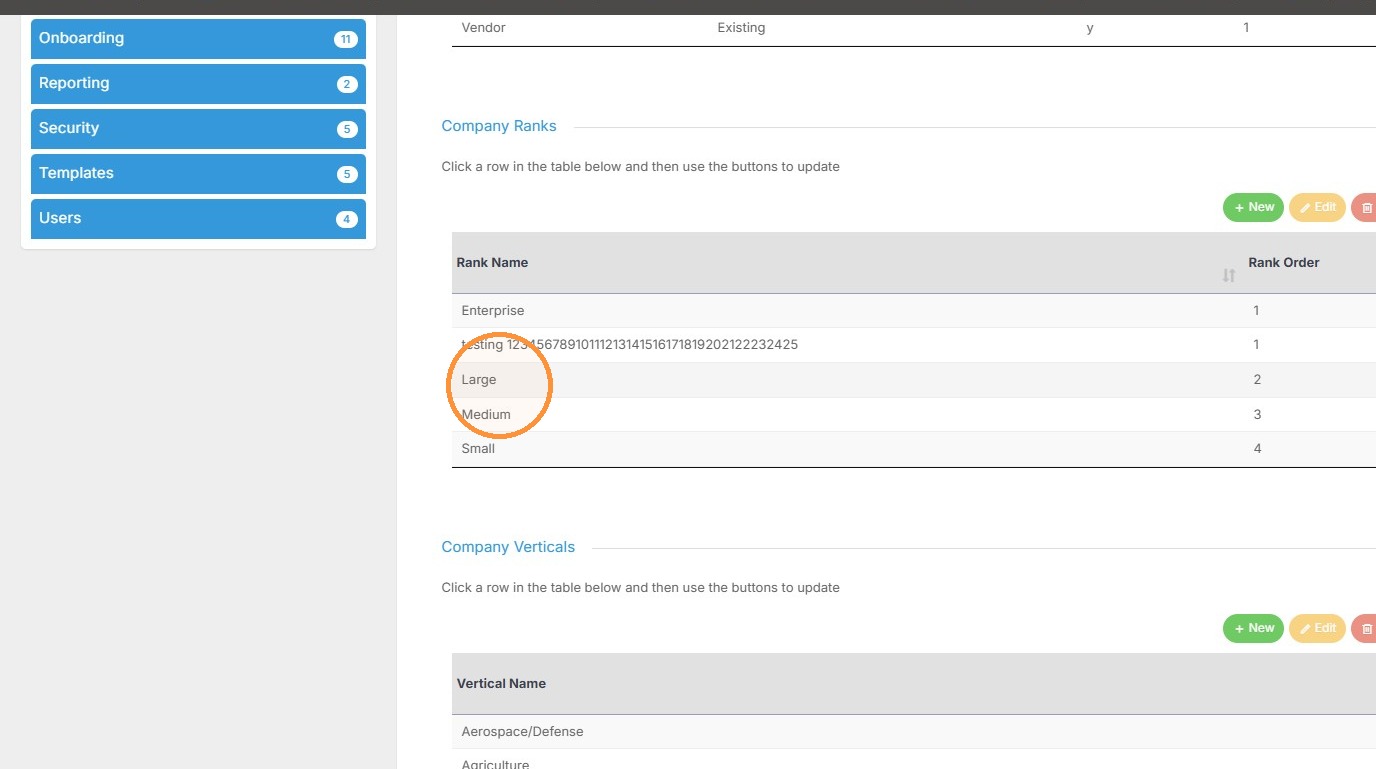Delete the selected company vertical via trash icon
Screen dimensions: 1376x769
point(1365,628)
